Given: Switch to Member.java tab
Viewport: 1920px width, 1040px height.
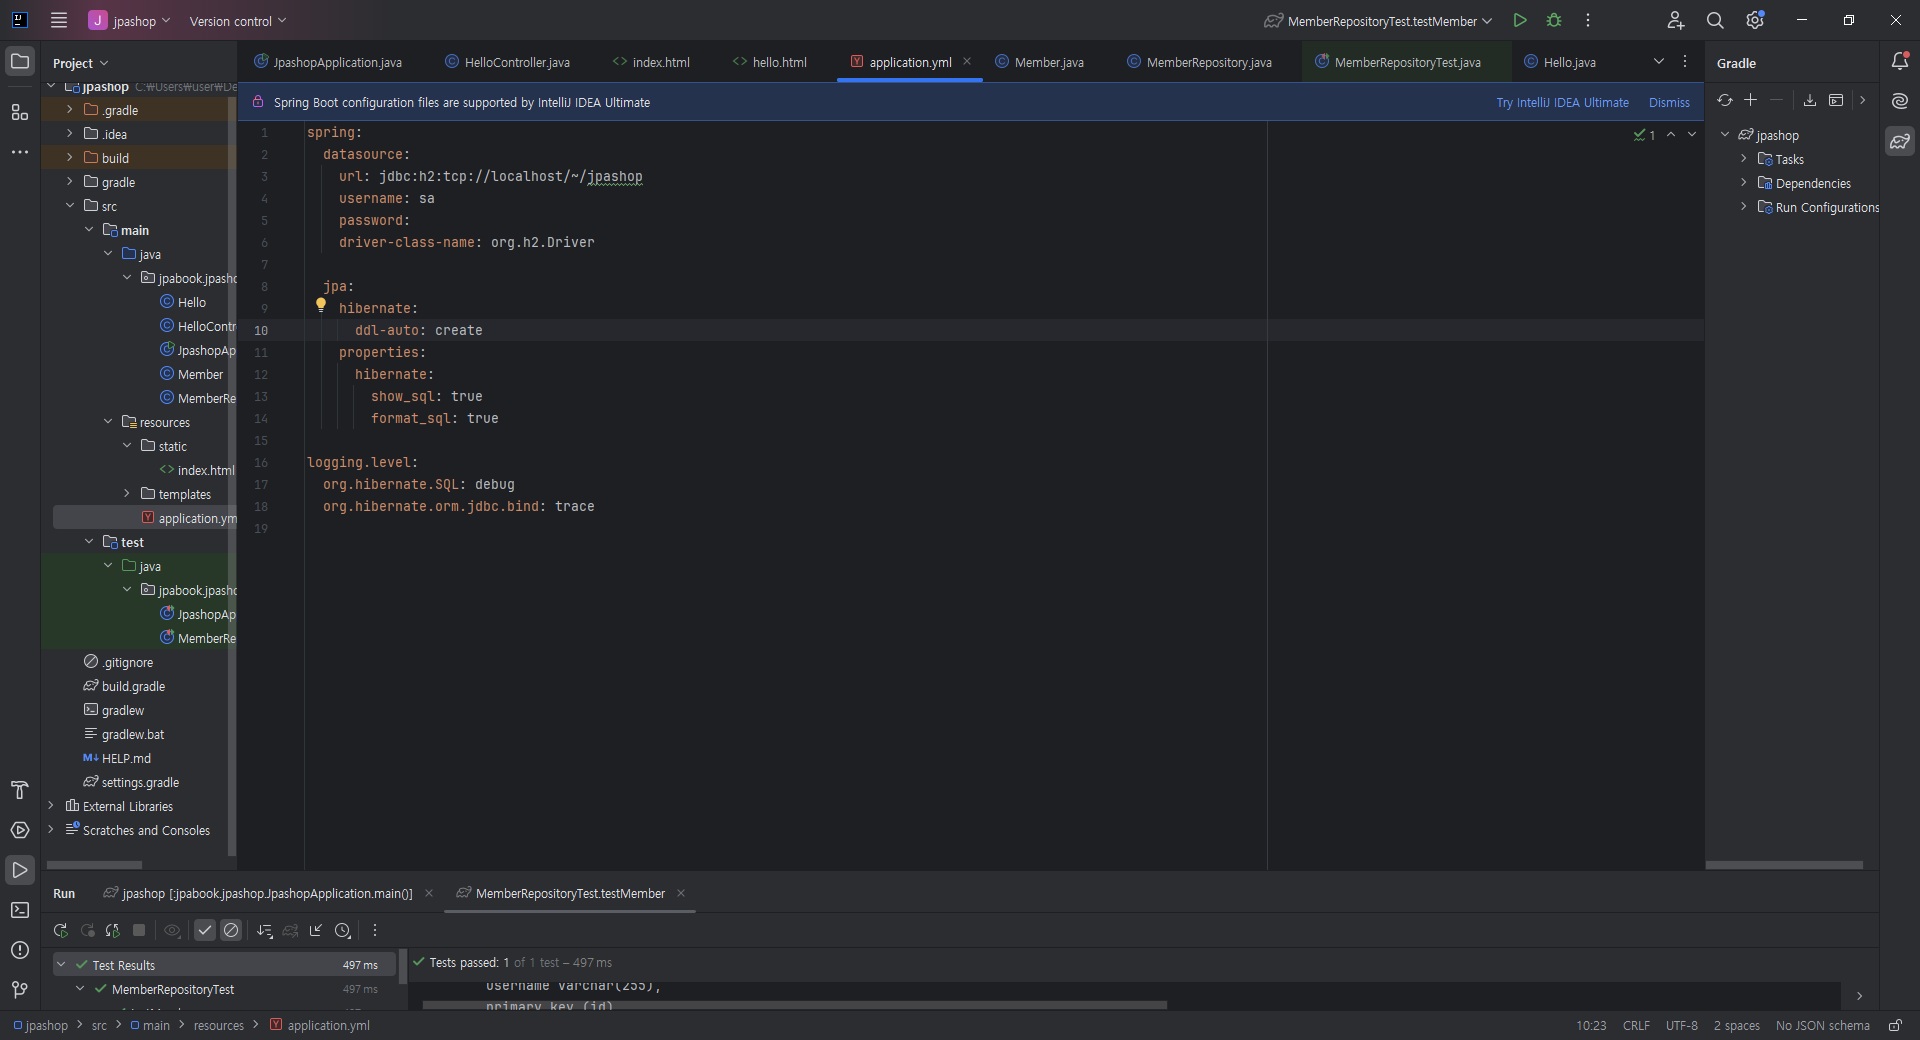Looking at the screenshot, I should point(1039,62).
